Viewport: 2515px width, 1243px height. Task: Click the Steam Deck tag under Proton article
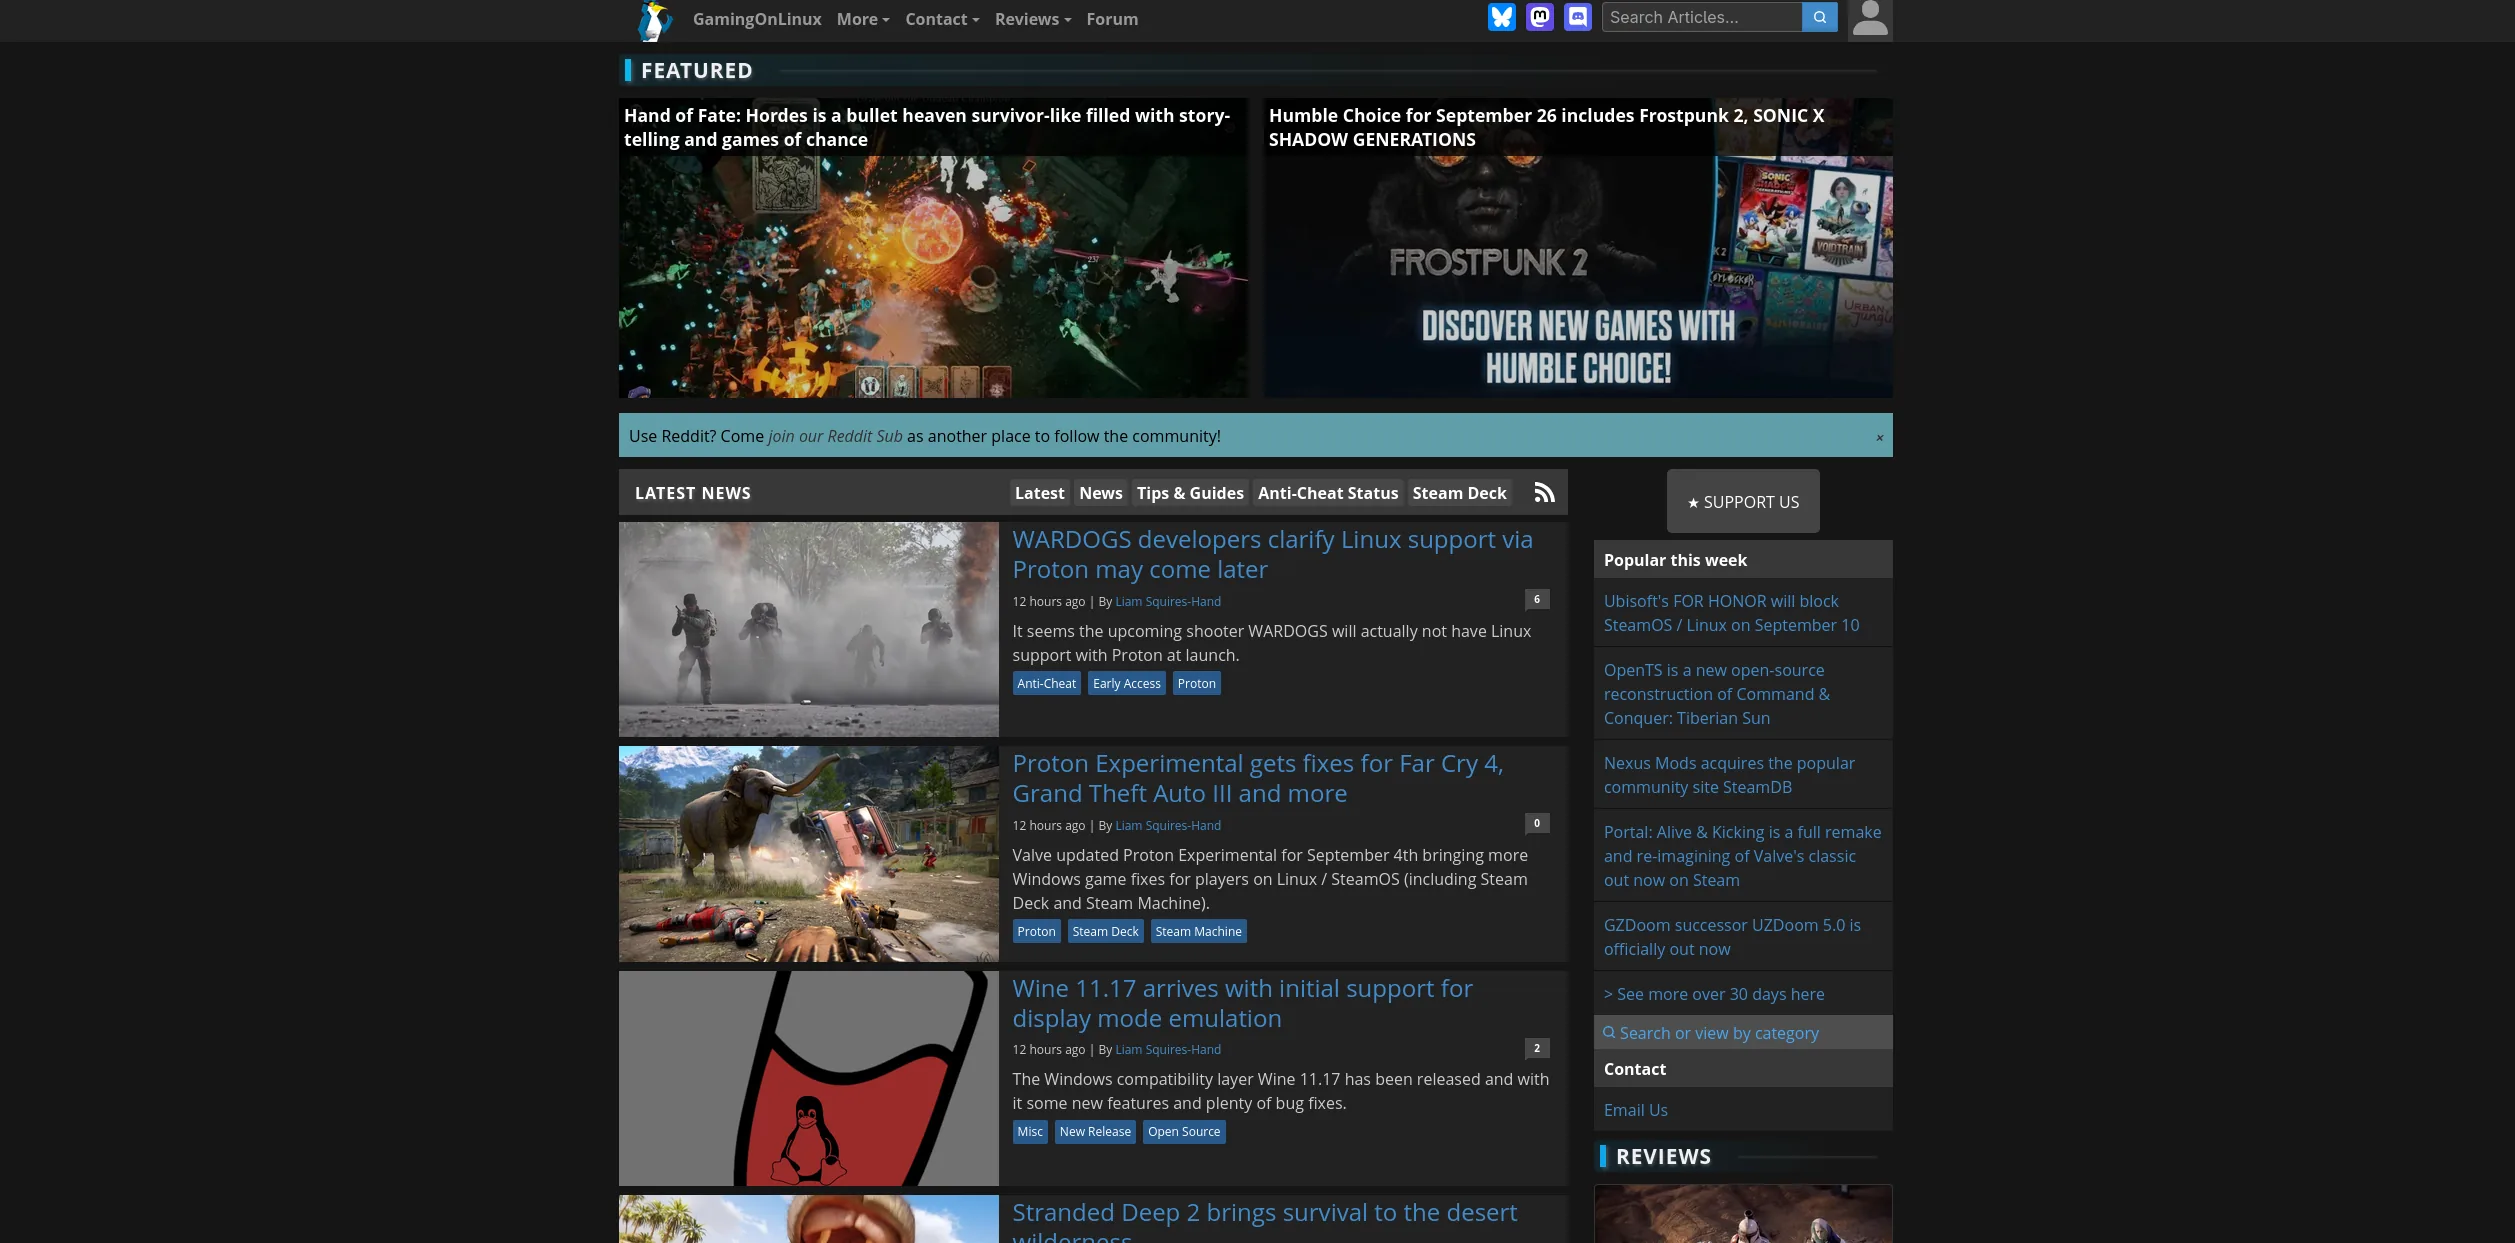(x=1105, y=931)
